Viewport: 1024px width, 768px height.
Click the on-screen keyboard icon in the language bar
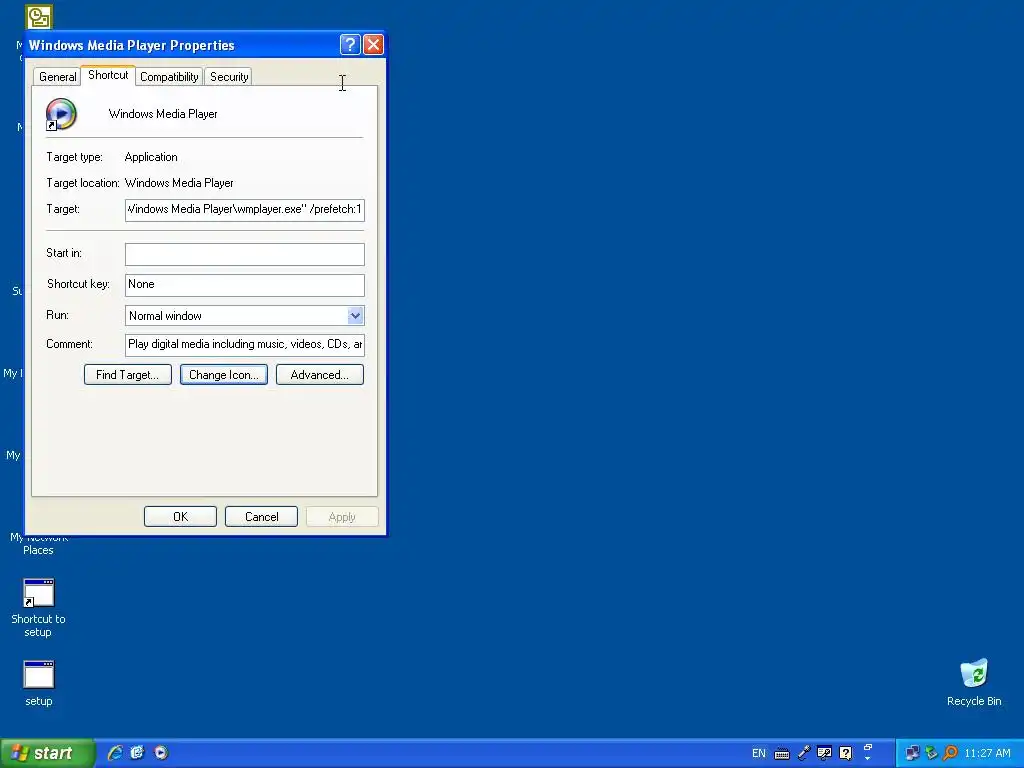(782, 754)
